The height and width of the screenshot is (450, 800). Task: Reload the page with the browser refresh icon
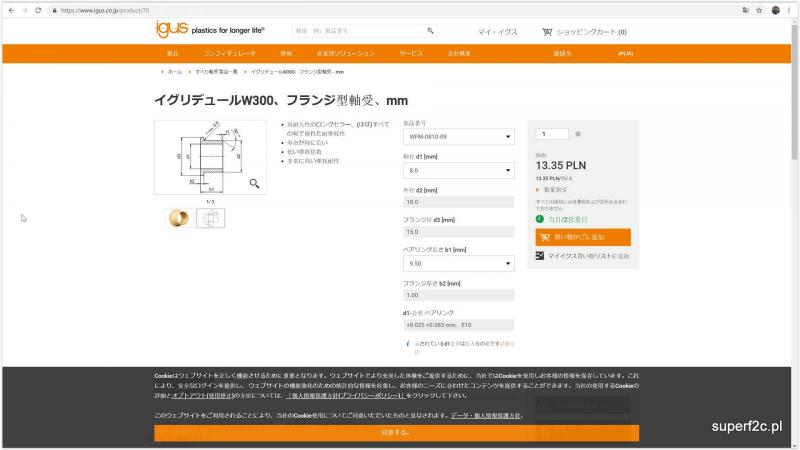point(38,10)
